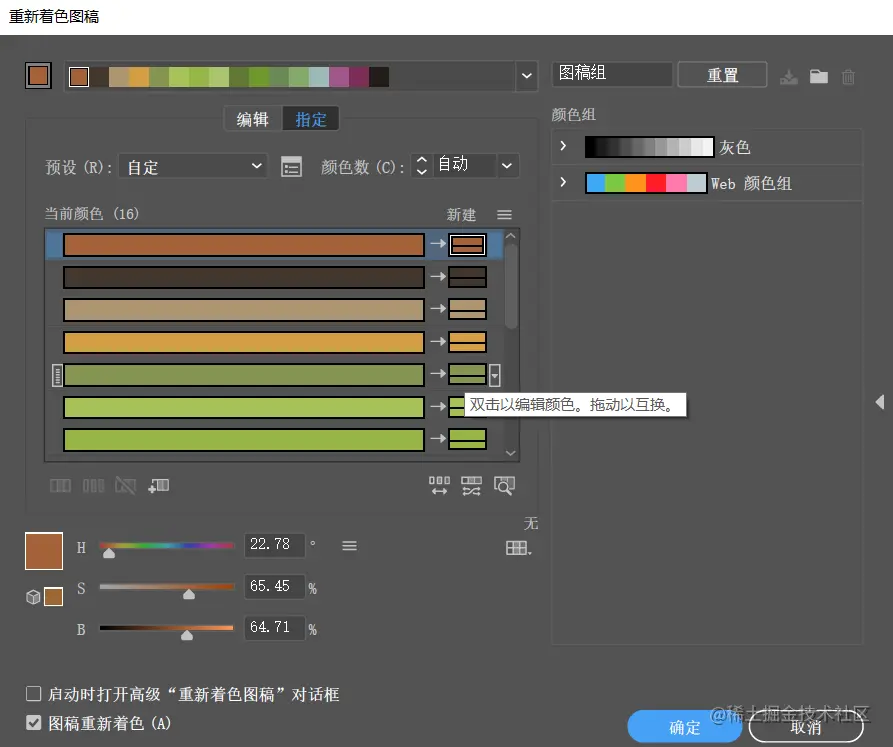
Task: Uncheck 图稿重新着色 (A) checkbox
Action: click(x=34, y=723)
